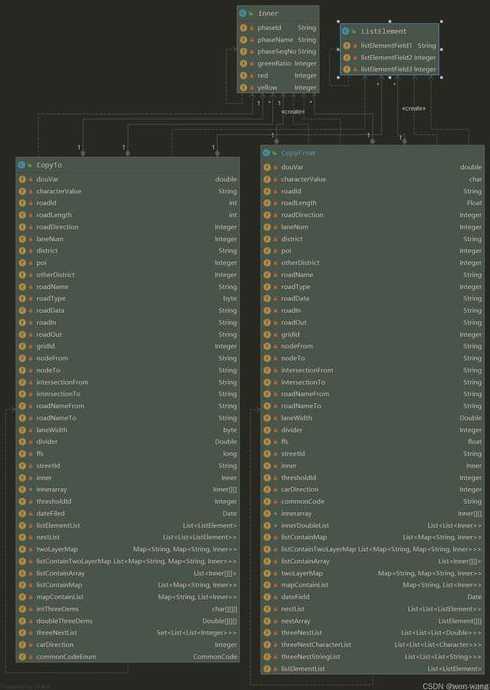Screen dimensions: 490x690
Task: Click the «create» edge label below ListElement
Action: pyautogui.click(x=413, y=108)
